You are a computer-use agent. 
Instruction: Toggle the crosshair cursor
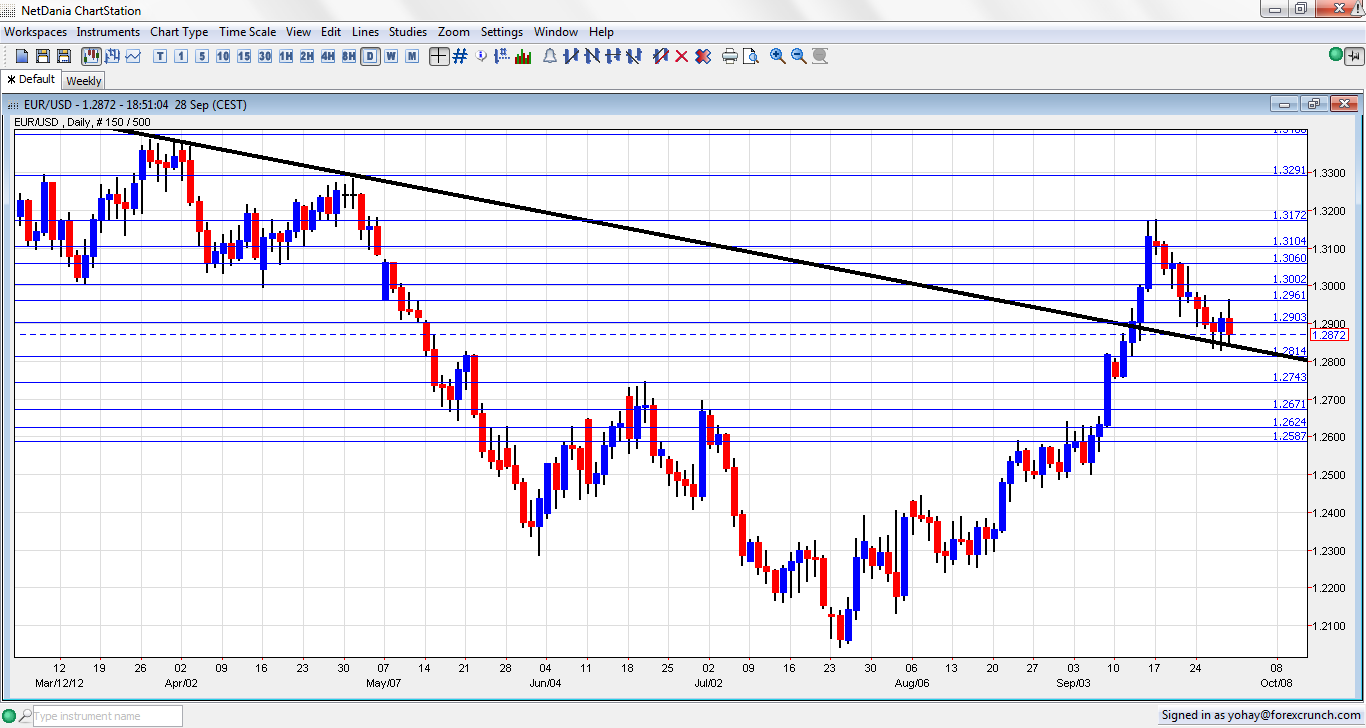[x=438, y=56]
